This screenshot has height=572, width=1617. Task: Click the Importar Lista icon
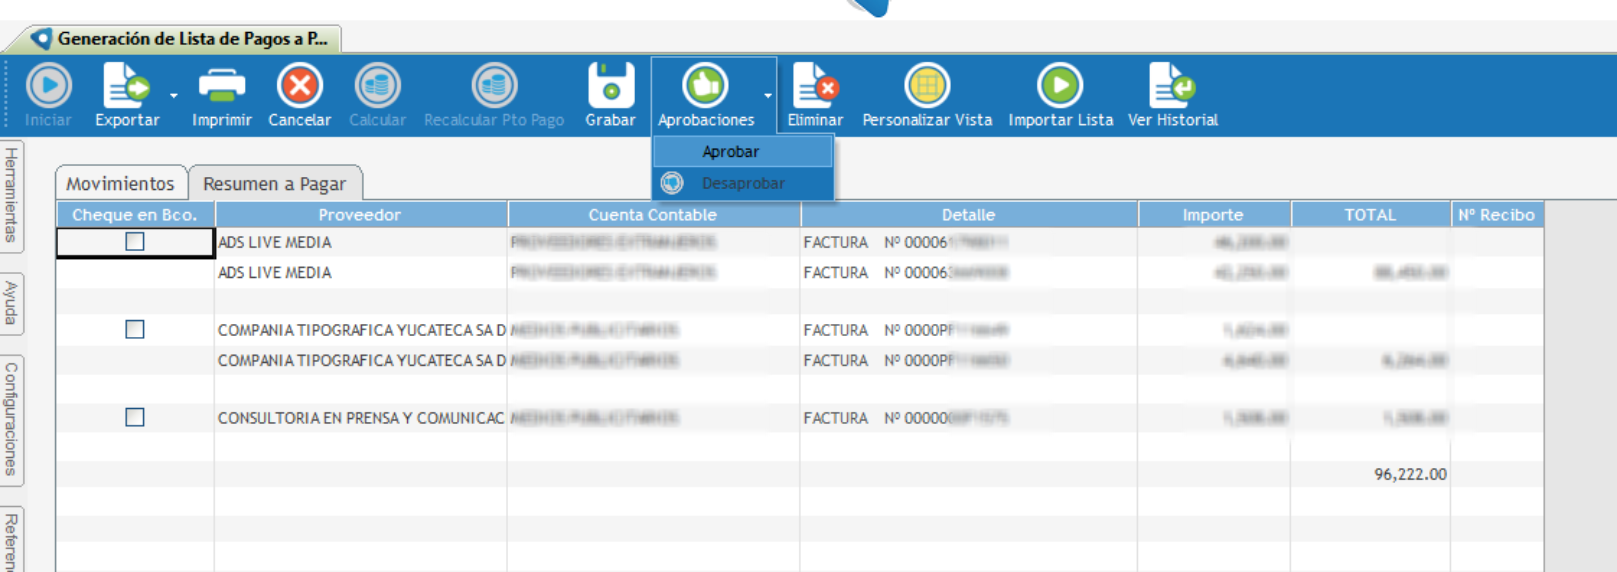(x=1060, y=86)
